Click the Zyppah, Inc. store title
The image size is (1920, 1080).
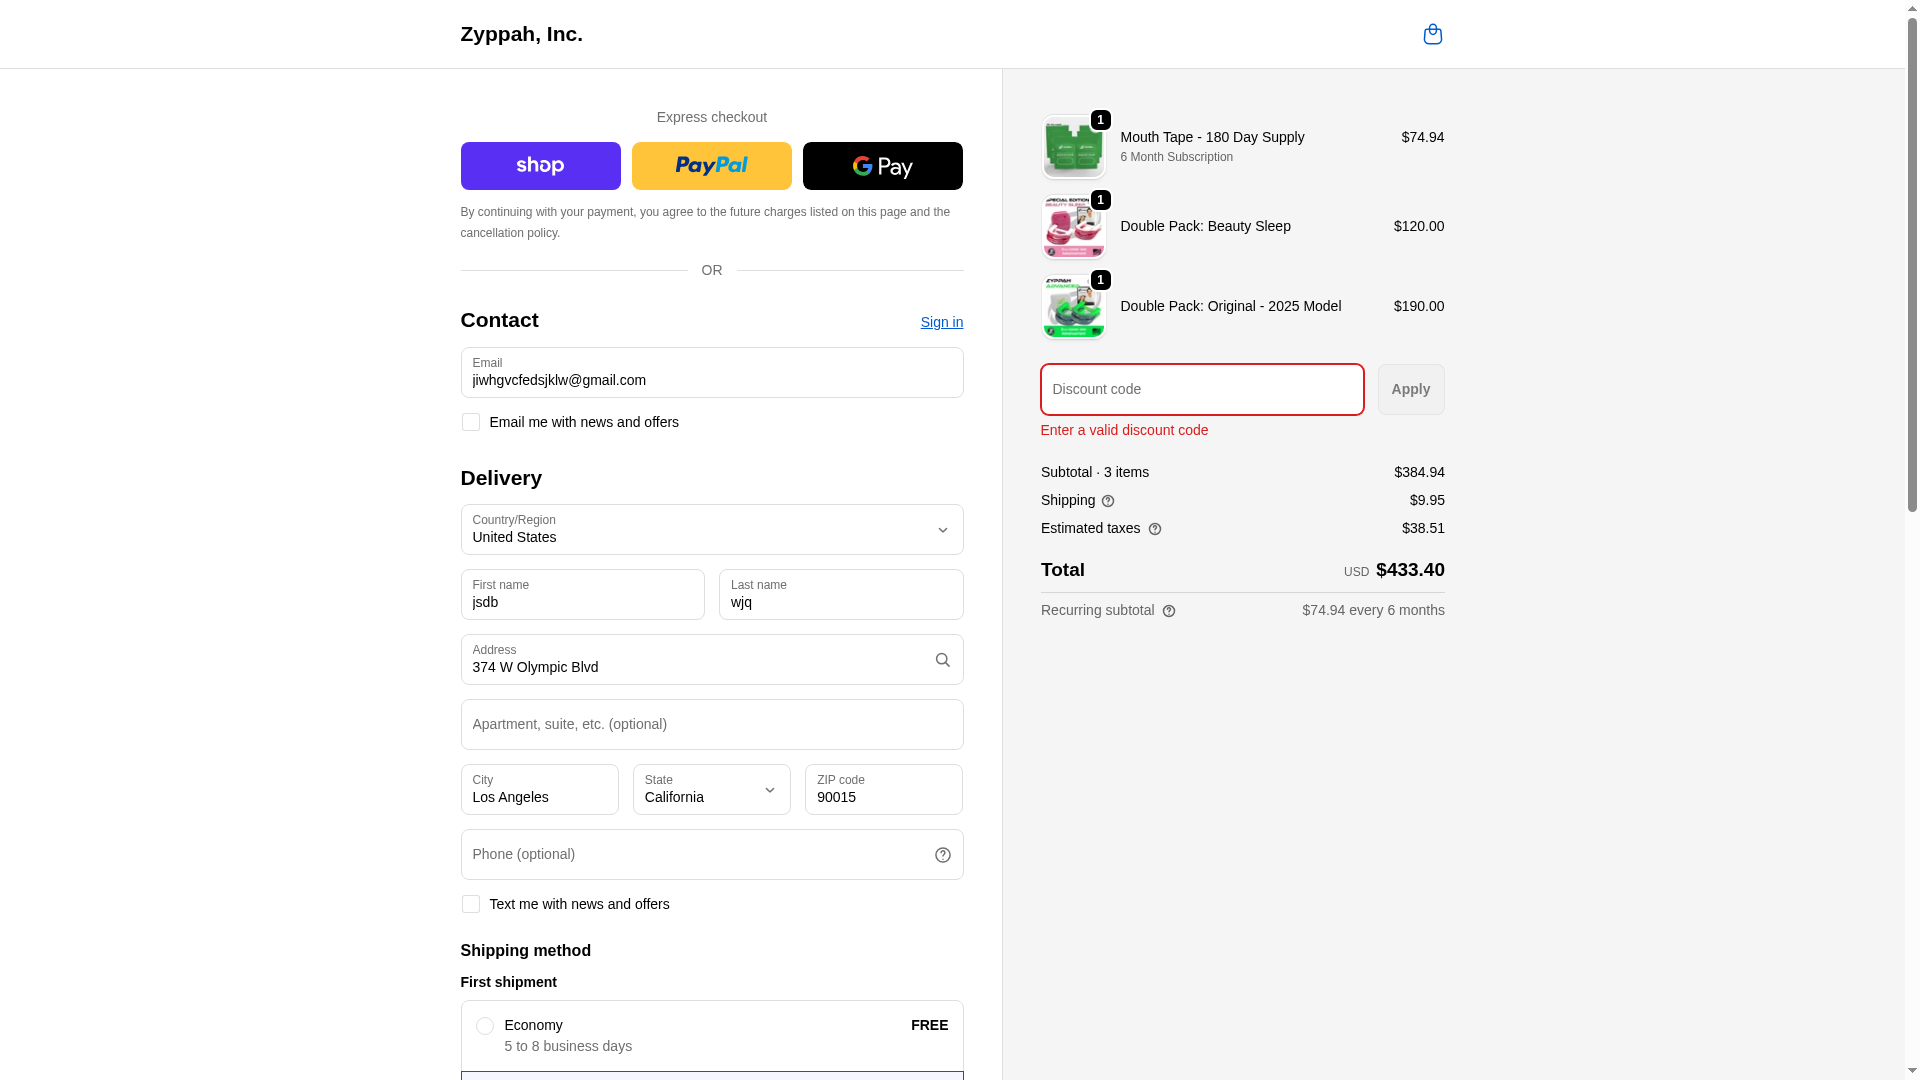click(x=521, y=34)
